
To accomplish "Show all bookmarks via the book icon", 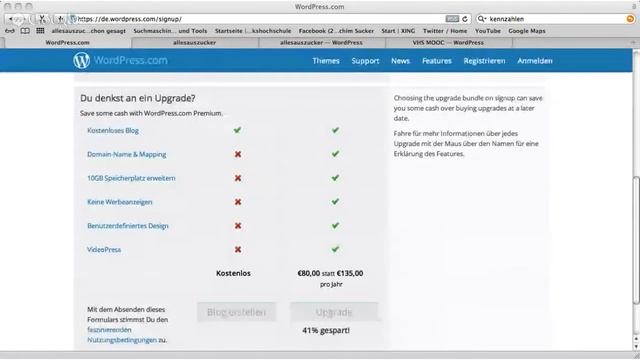I will 25,31.
